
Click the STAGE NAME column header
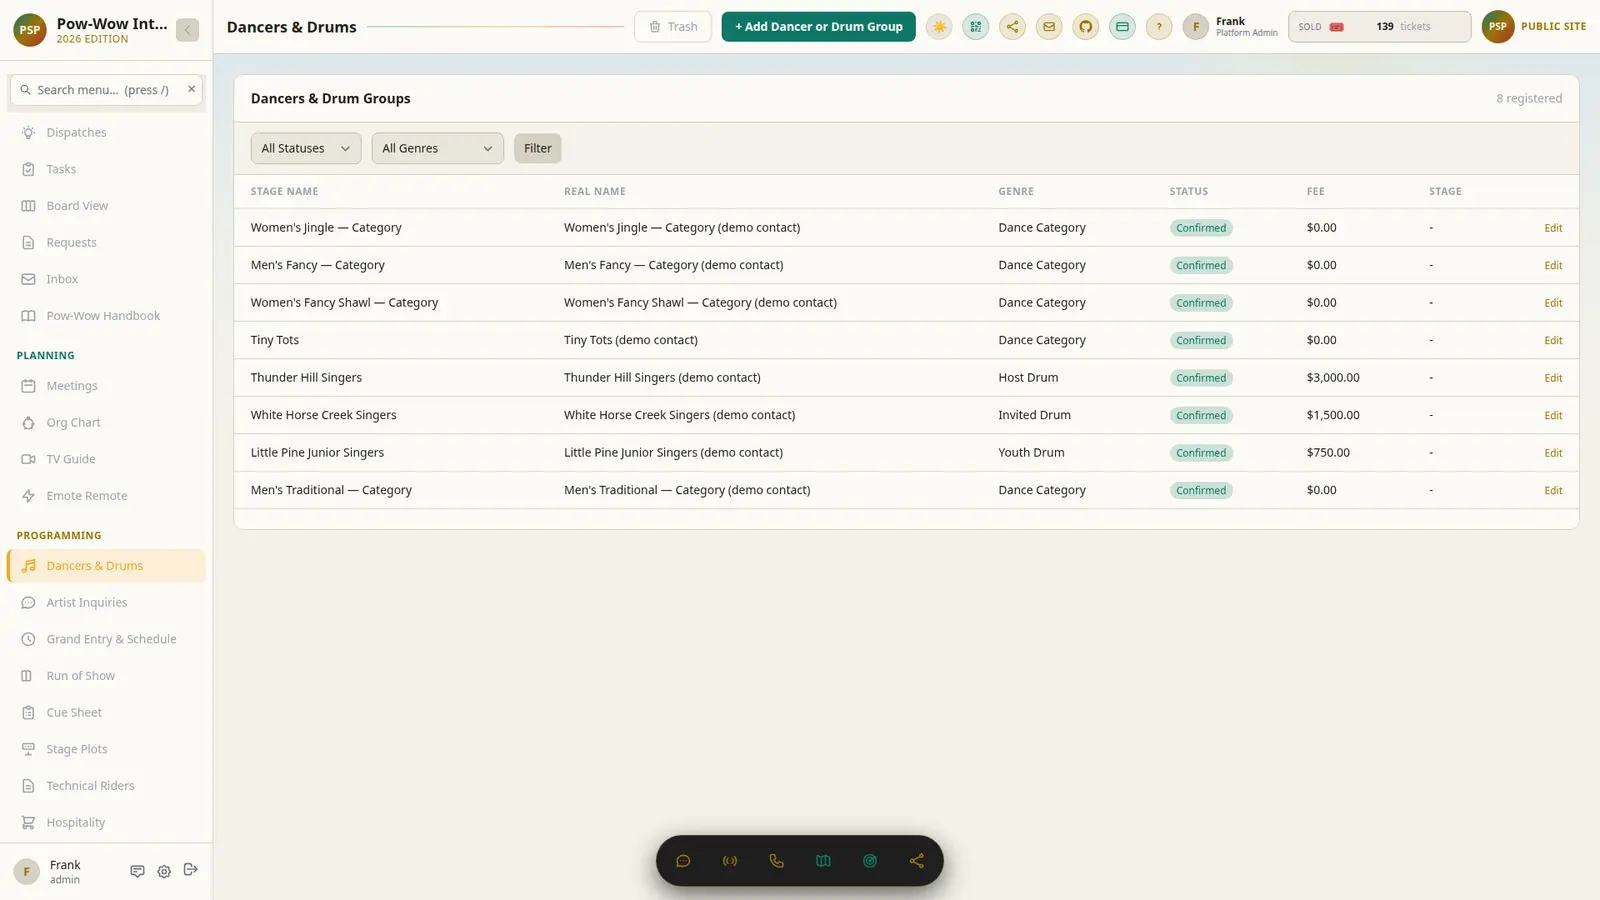point(284,191)
